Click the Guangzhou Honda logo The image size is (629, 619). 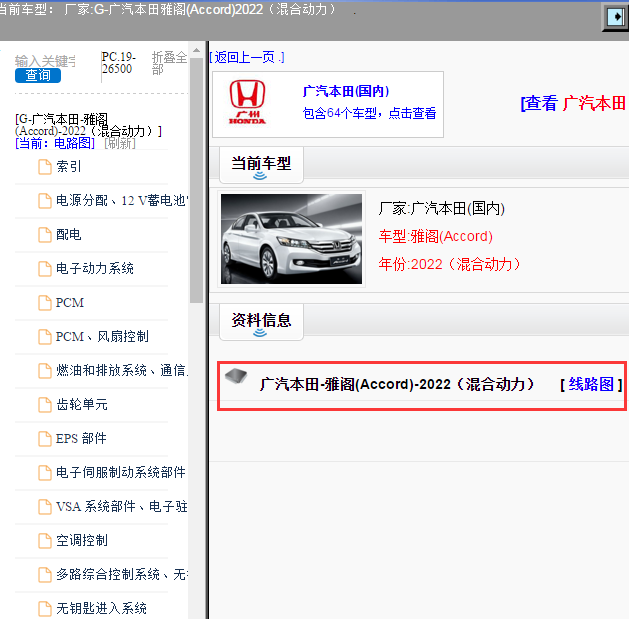pyautogui.click(x=247, y=102)
